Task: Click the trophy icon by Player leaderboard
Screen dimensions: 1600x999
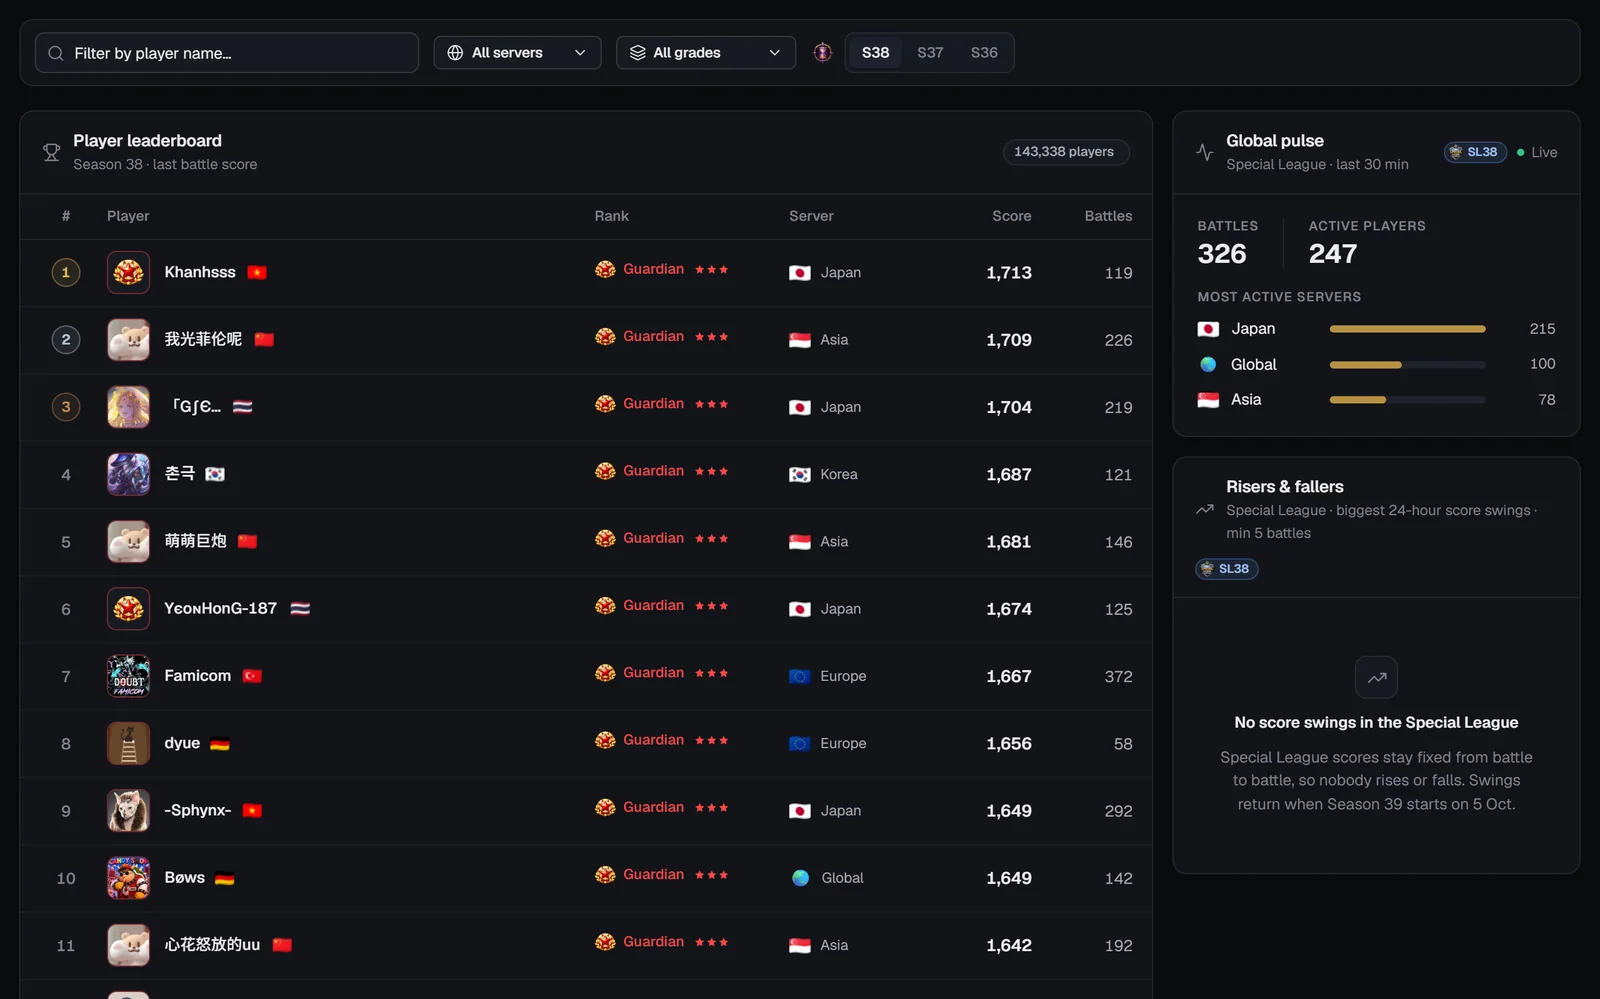Action: click(52, 152)
